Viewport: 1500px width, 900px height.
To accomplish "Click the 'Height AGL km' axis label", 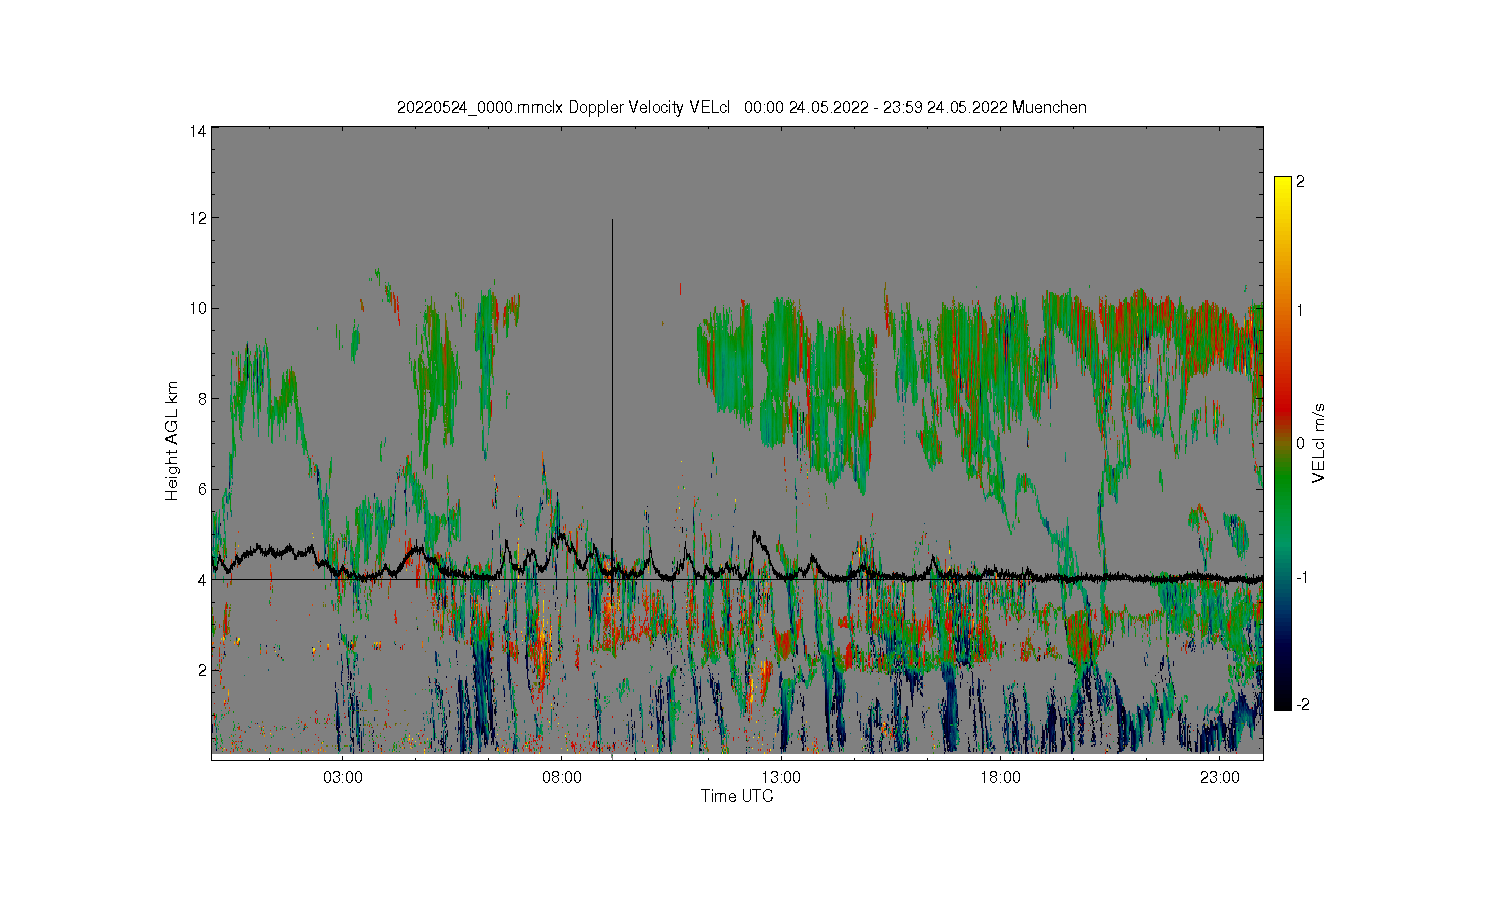I will point(172,441).
